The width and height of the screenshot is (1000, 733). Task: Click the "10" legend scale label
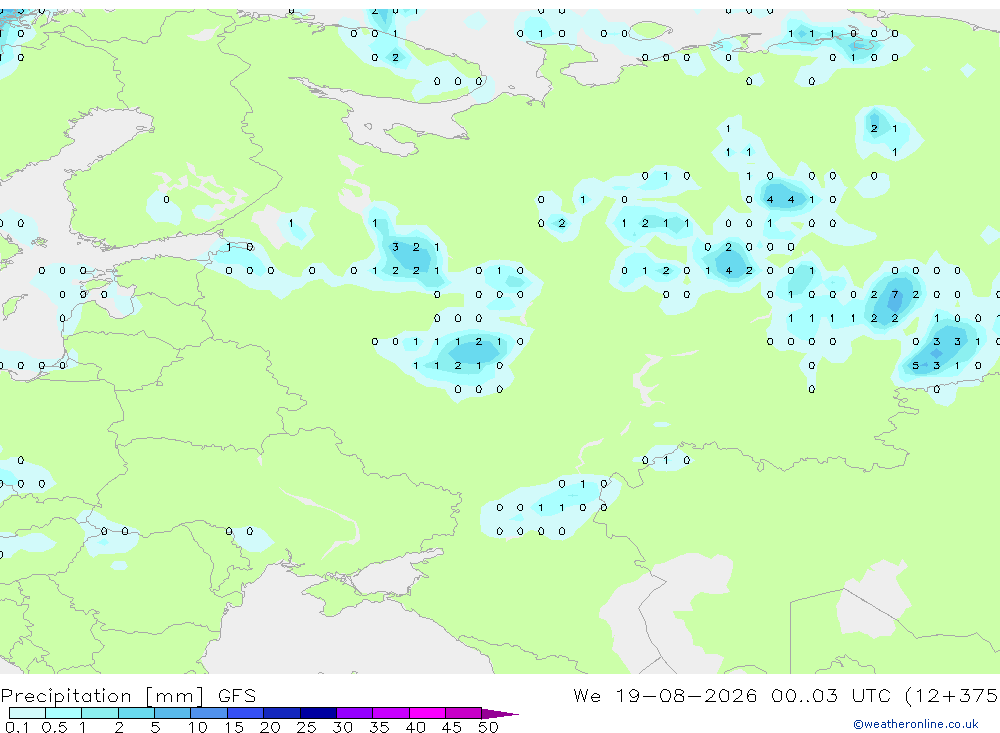click(197, 727)
